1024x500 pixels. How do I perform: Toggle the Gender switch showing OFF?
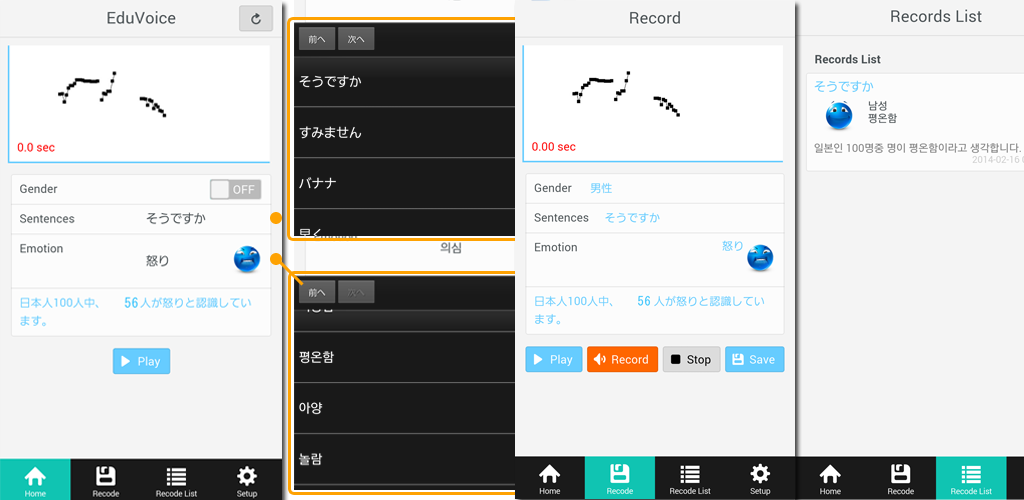click(x=236, y=189)
